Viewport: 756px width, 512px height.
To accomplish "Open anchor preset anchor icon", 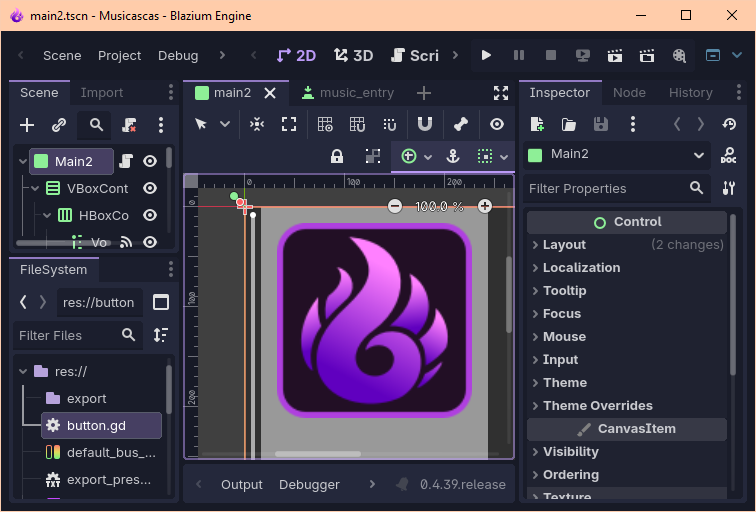I will tap(453, 156).
